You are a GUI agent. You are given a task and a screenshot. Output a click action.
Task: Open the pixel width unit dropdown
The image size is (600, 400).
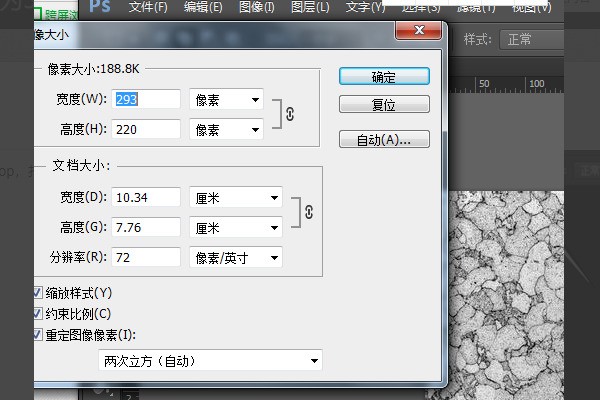(226, 99)
